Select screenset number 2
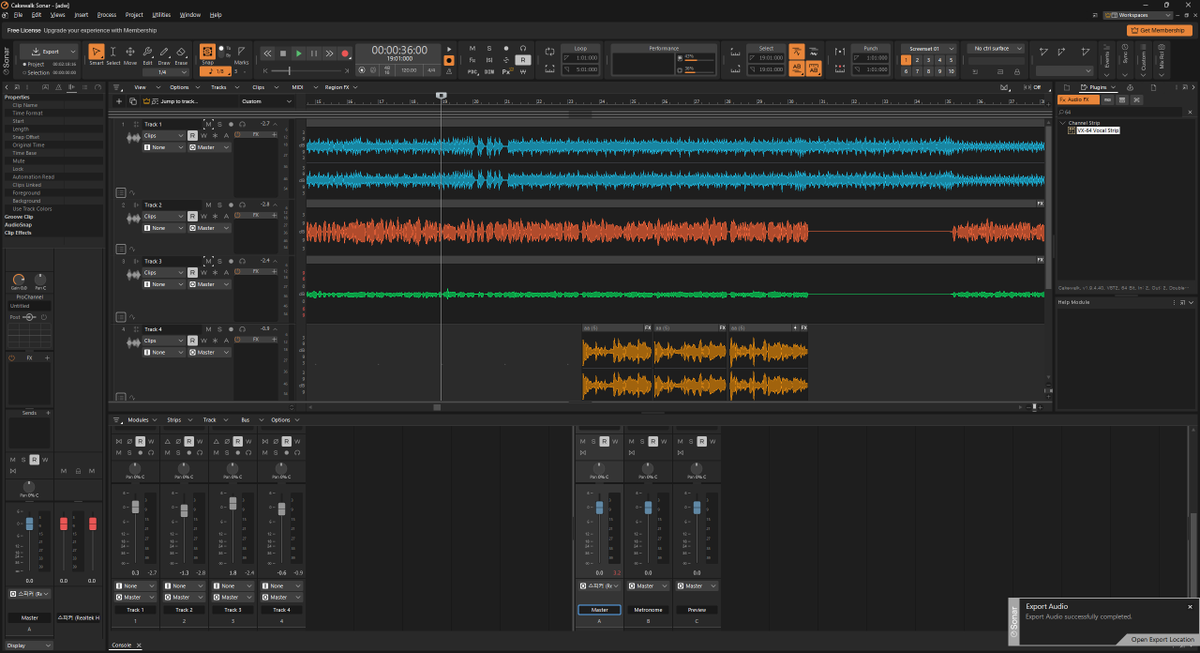This screenshot has height=653, width=1200. point(915,60)
